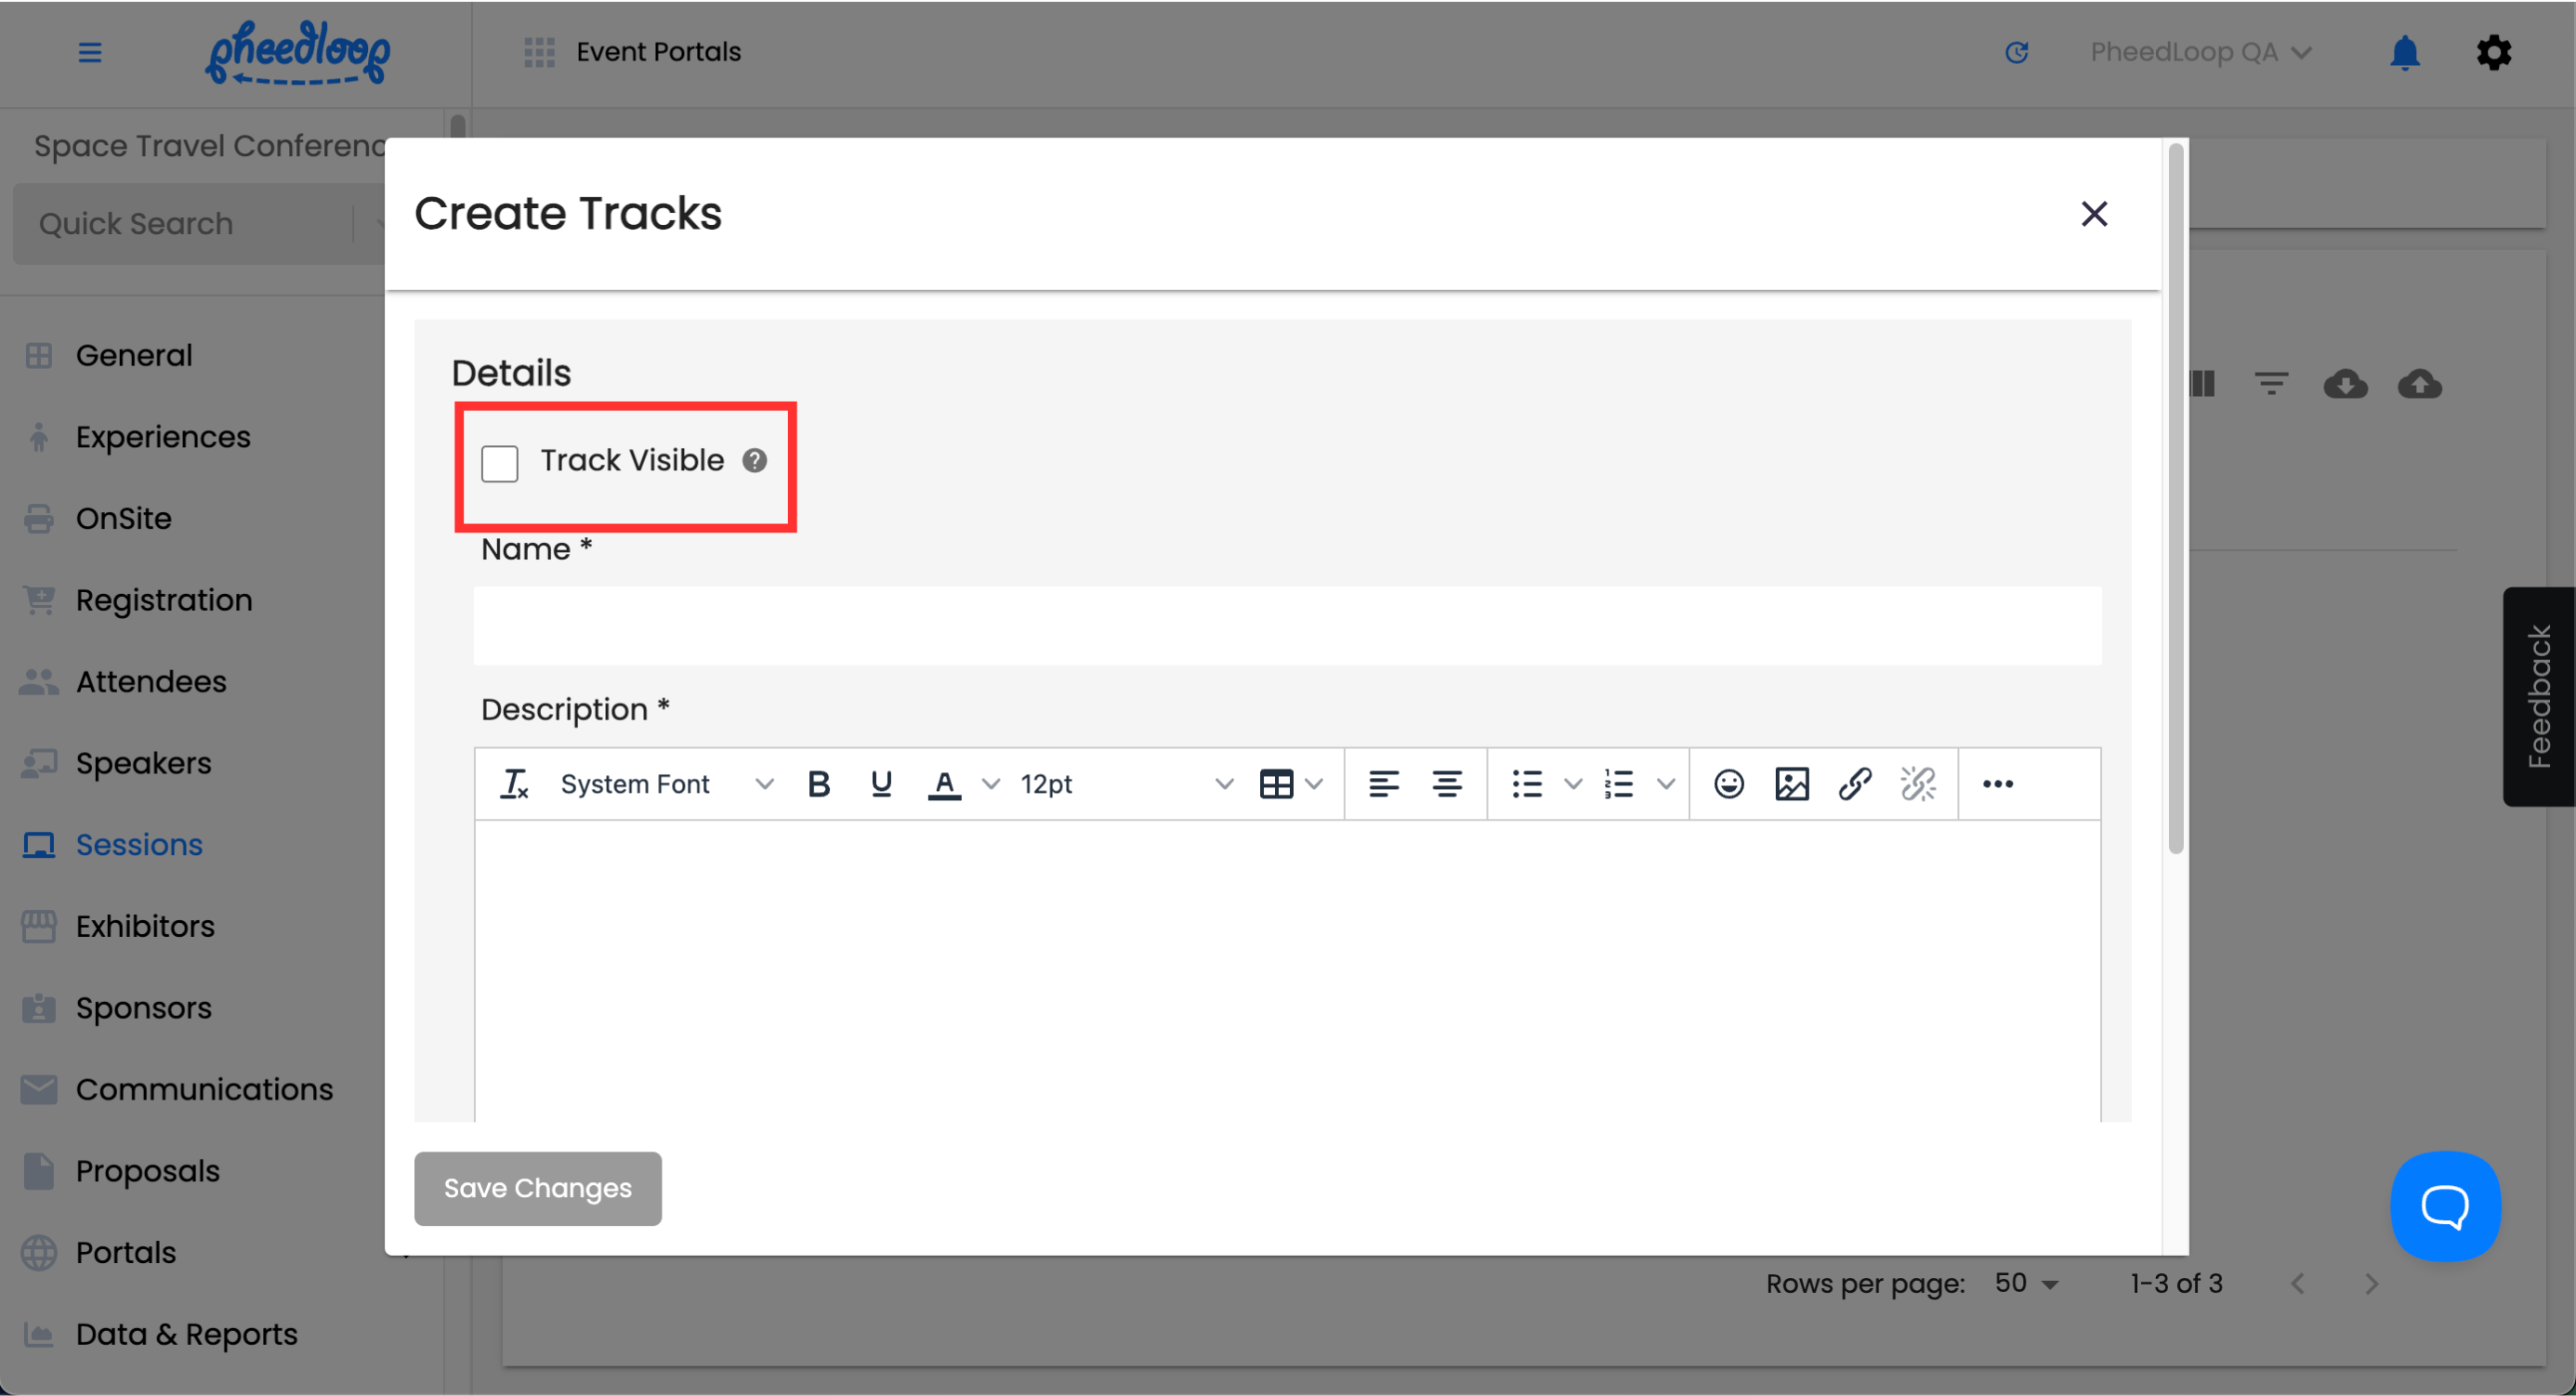Click the clear formatting icon

point(514,784)
